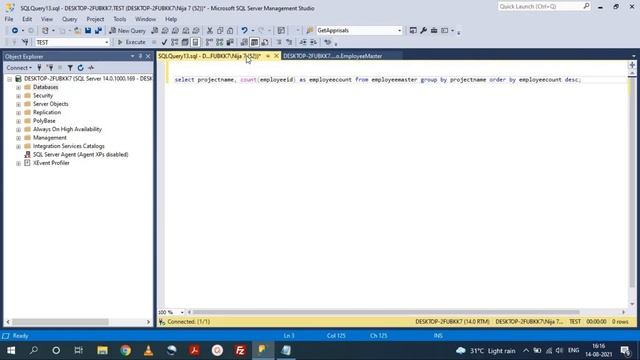The width and height of the screenshot is (640, 360).
Task: Click the Undo arrow icon
Action: point(244,31)
